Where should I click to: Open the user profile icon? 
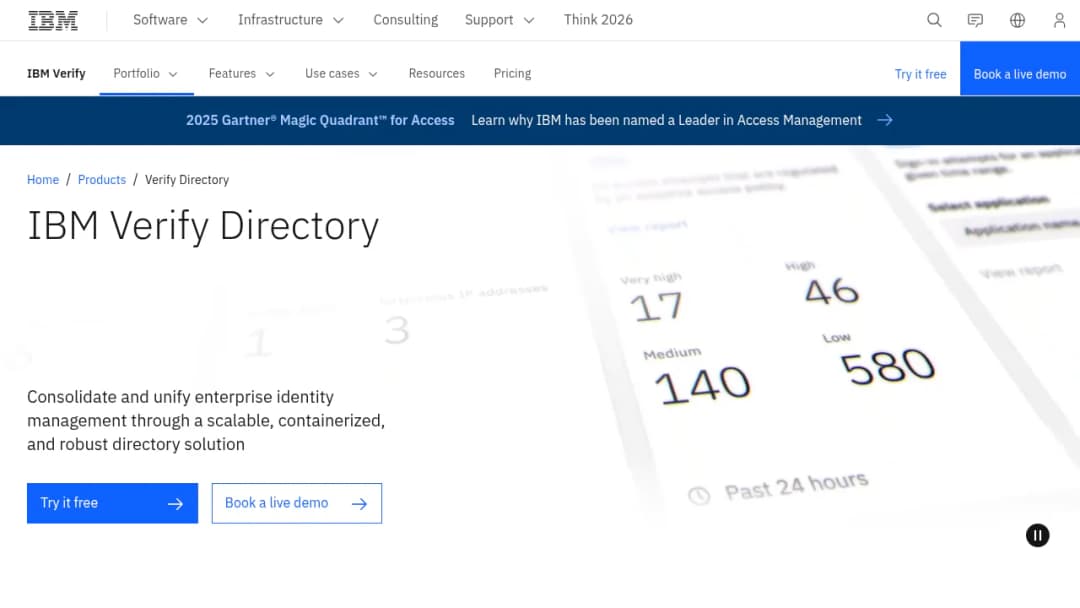pyautogui.click(x=1059, y=20)
